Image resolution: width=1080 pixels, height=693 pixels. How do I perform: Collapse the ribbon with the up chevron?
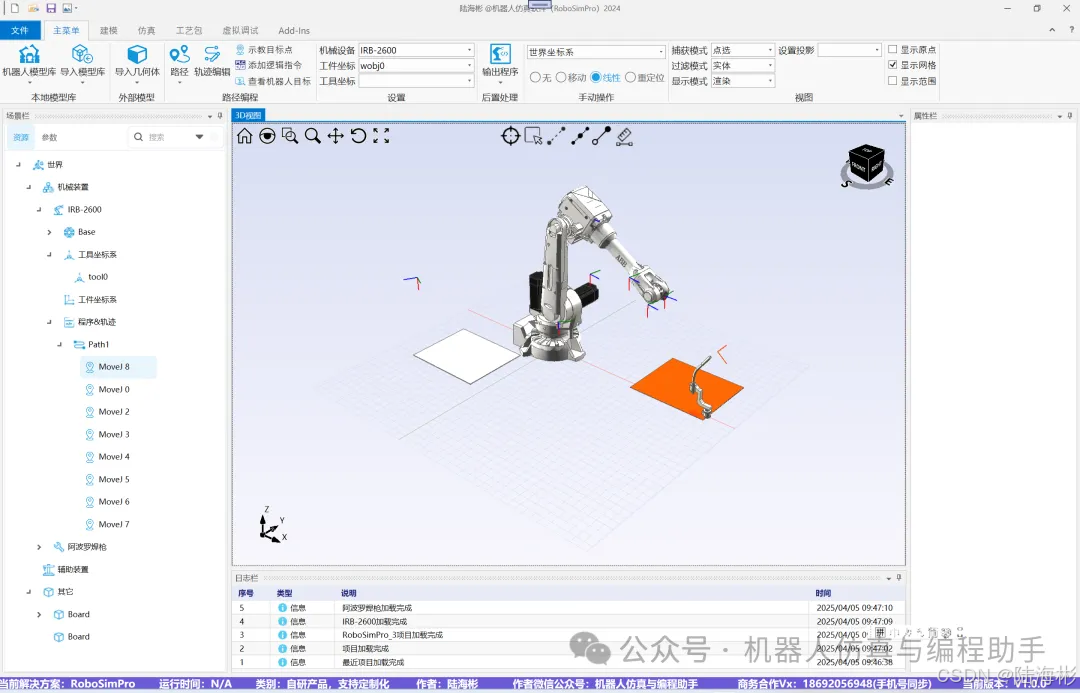pos(1052,30)
